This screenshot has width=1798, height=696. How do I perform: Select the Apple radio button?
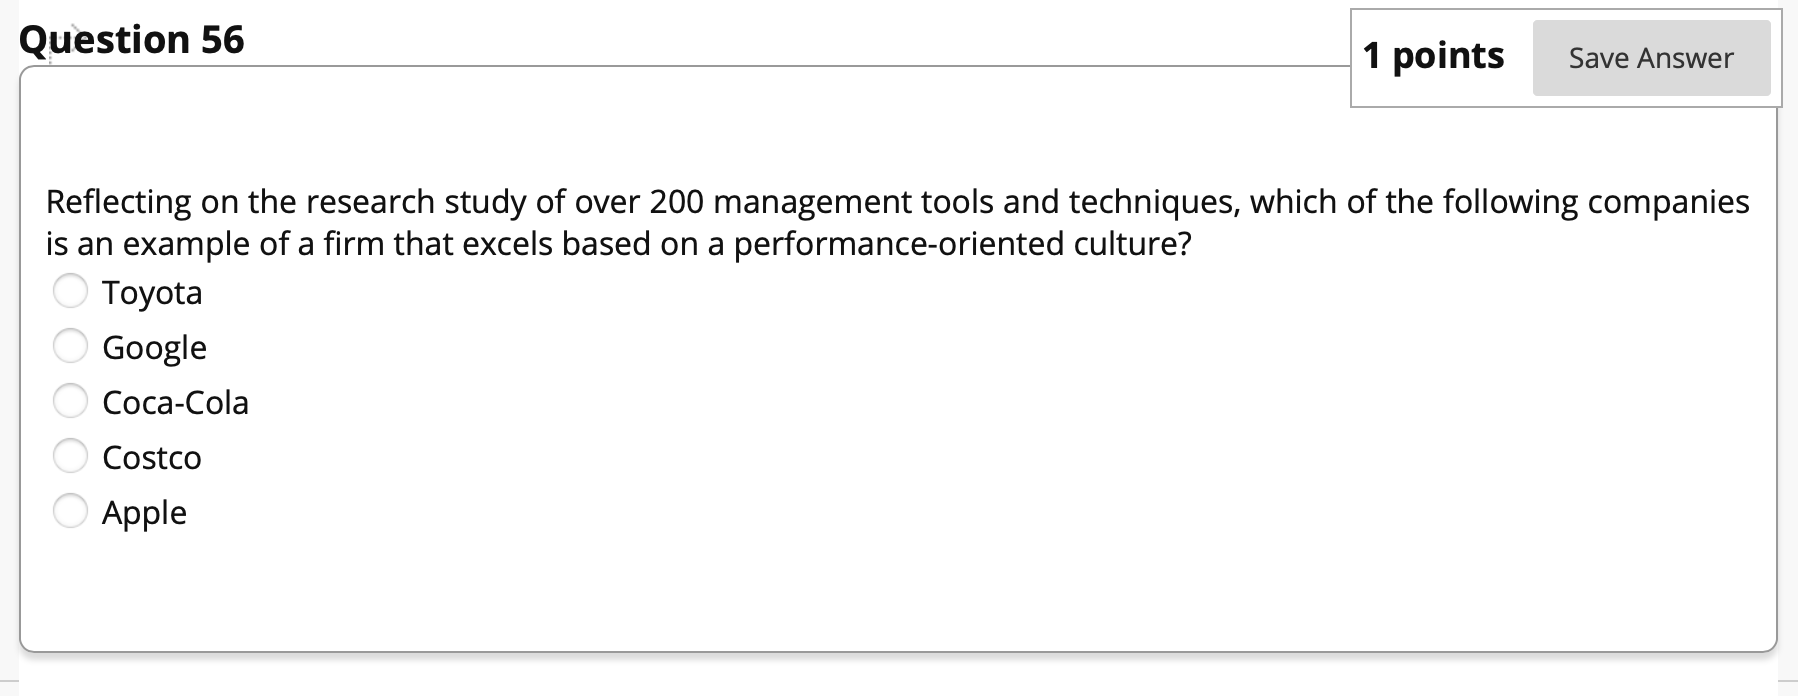71,510
